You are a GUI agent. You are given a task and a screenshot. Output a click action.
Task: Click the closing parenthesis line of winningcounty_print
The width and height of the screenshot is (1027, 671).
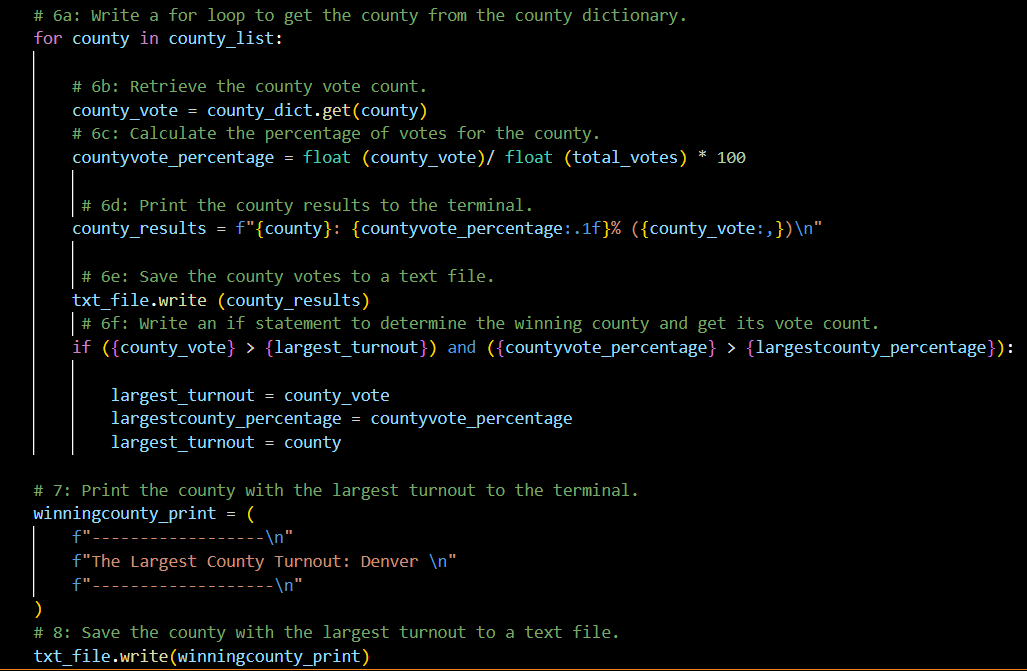click(x=38, y=609)
